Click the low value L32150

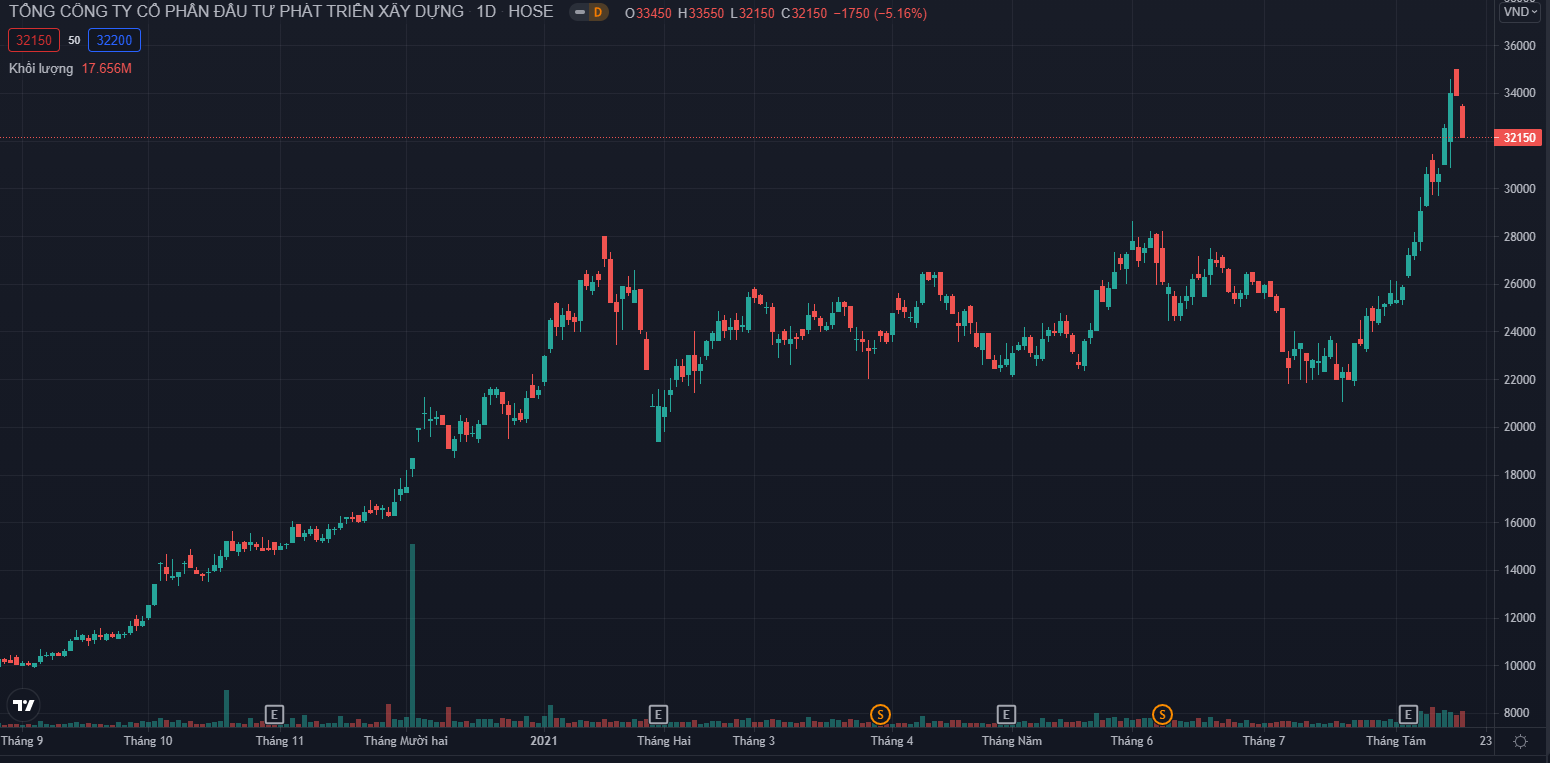pyautogui.click(x=751, y=13)
